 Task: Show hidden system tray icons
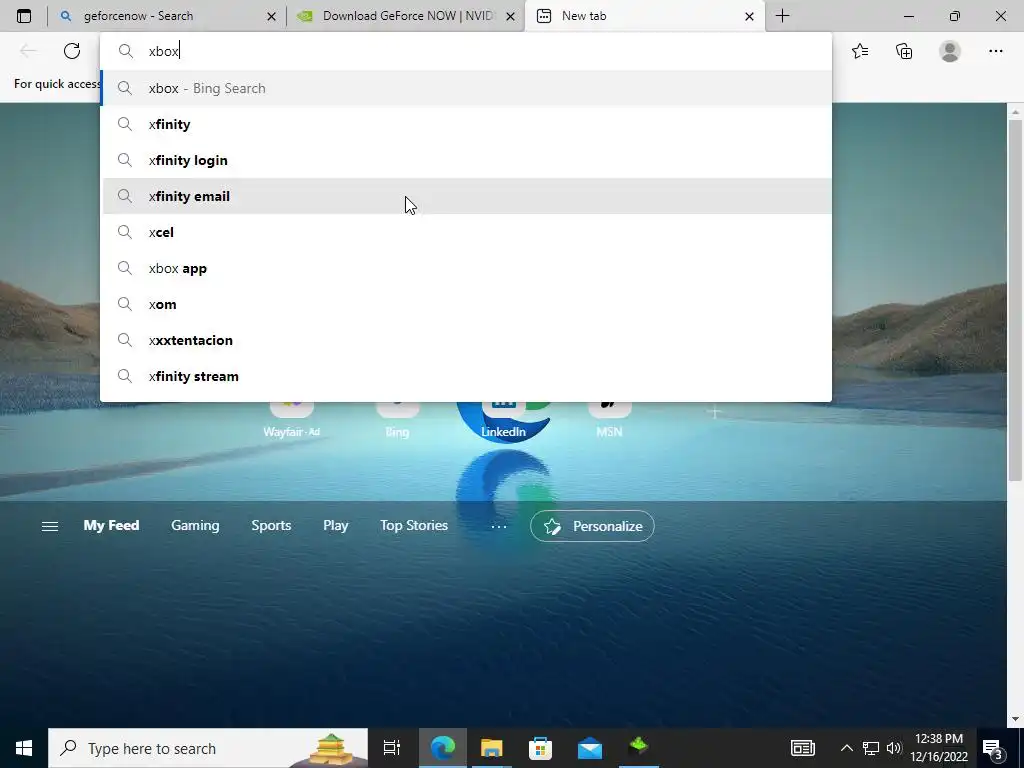click(846, 748)
